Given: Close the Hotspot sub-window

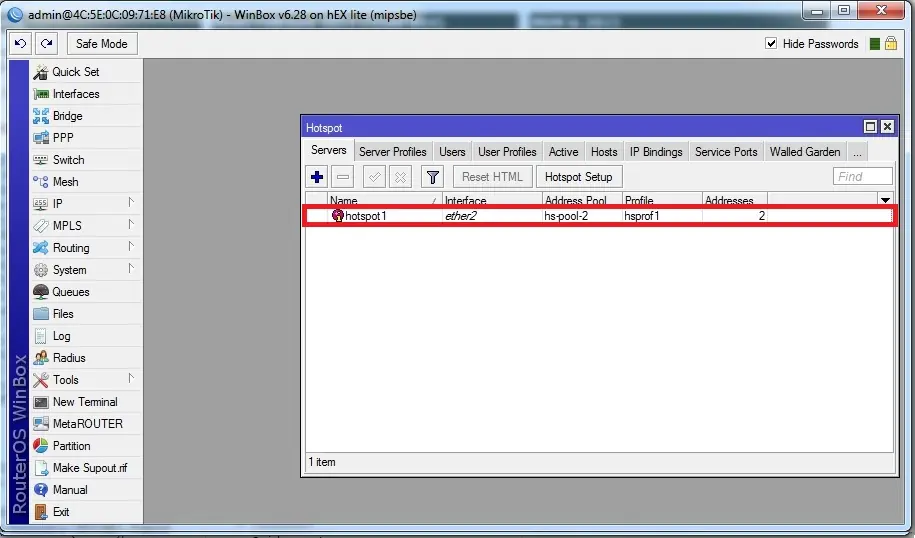Looking at the screenshot, I should coord(888,127).
